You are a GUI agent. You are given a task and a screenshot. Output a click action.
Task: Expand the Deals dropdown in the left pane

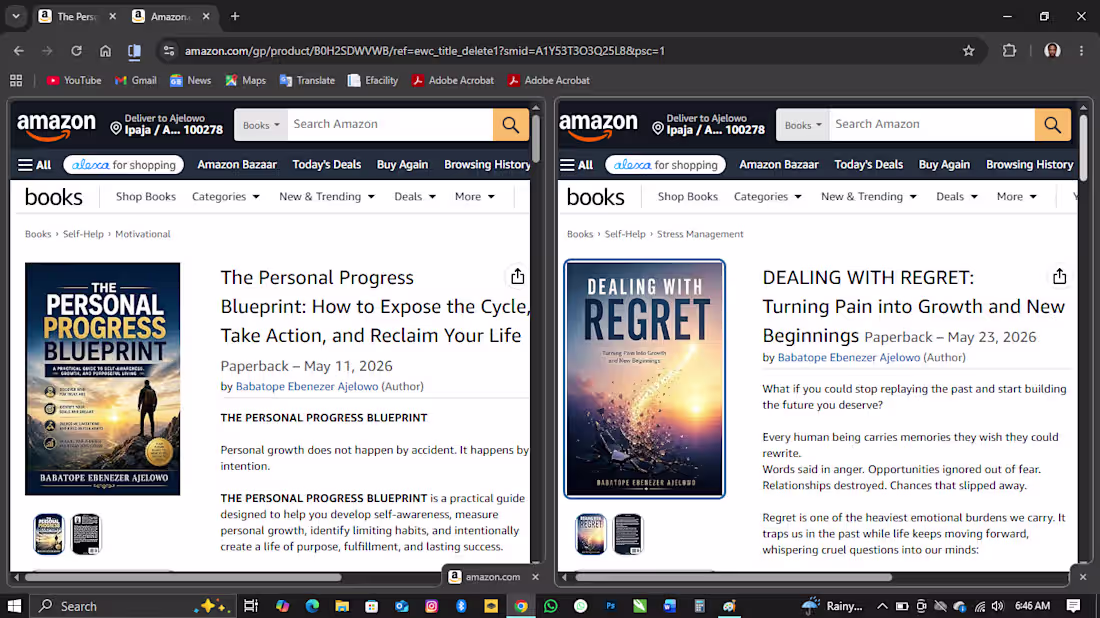[415, 196]
